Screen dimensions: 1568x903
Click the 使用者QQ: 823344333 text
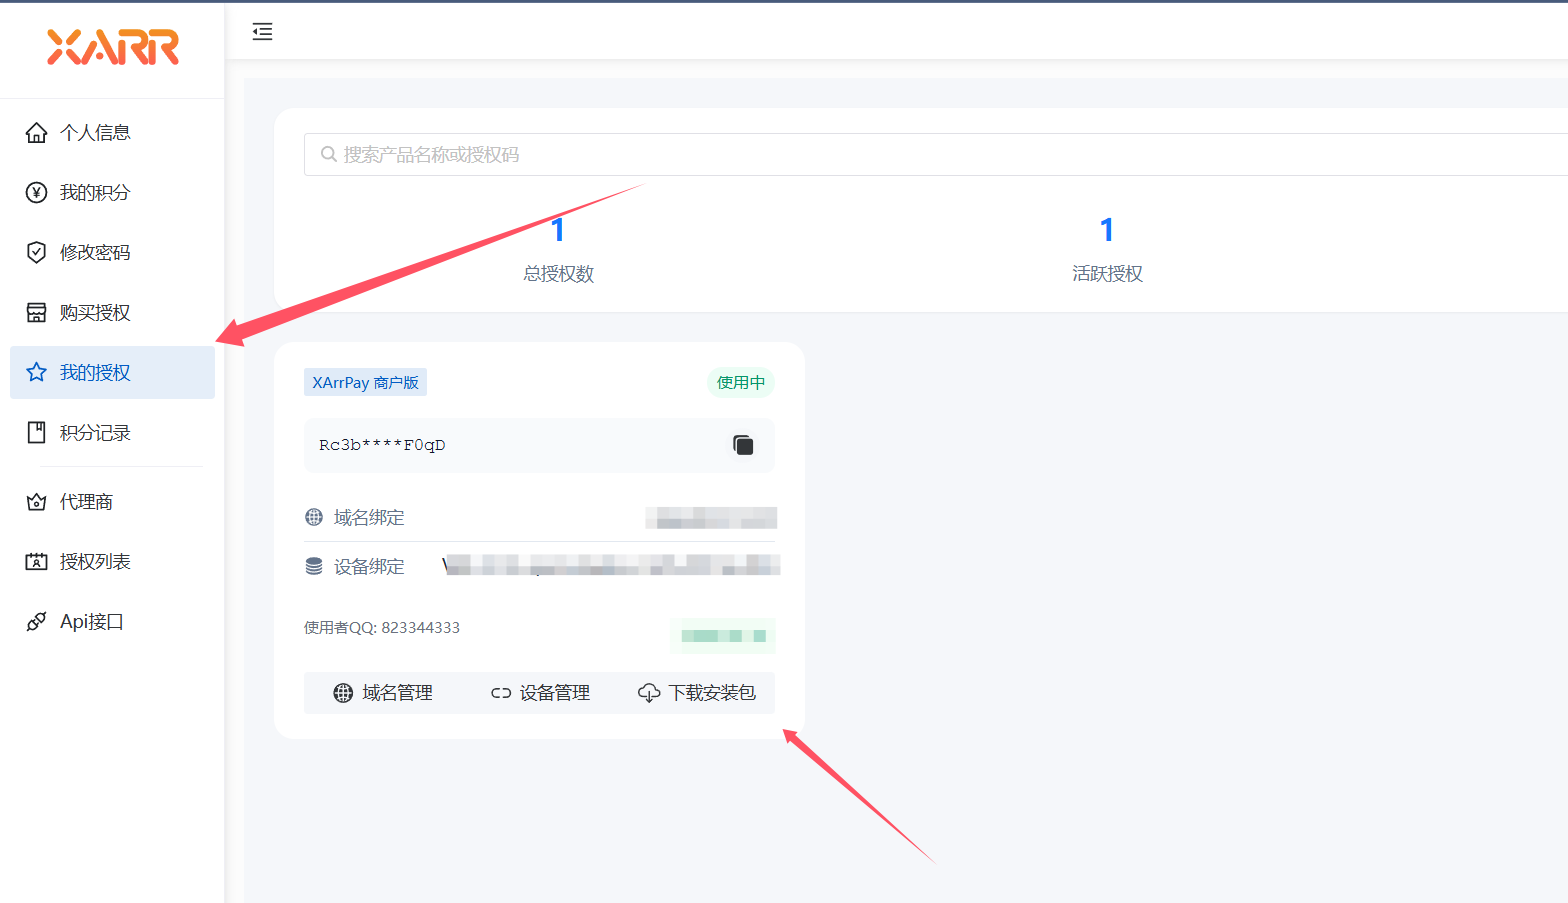point(382,627)
